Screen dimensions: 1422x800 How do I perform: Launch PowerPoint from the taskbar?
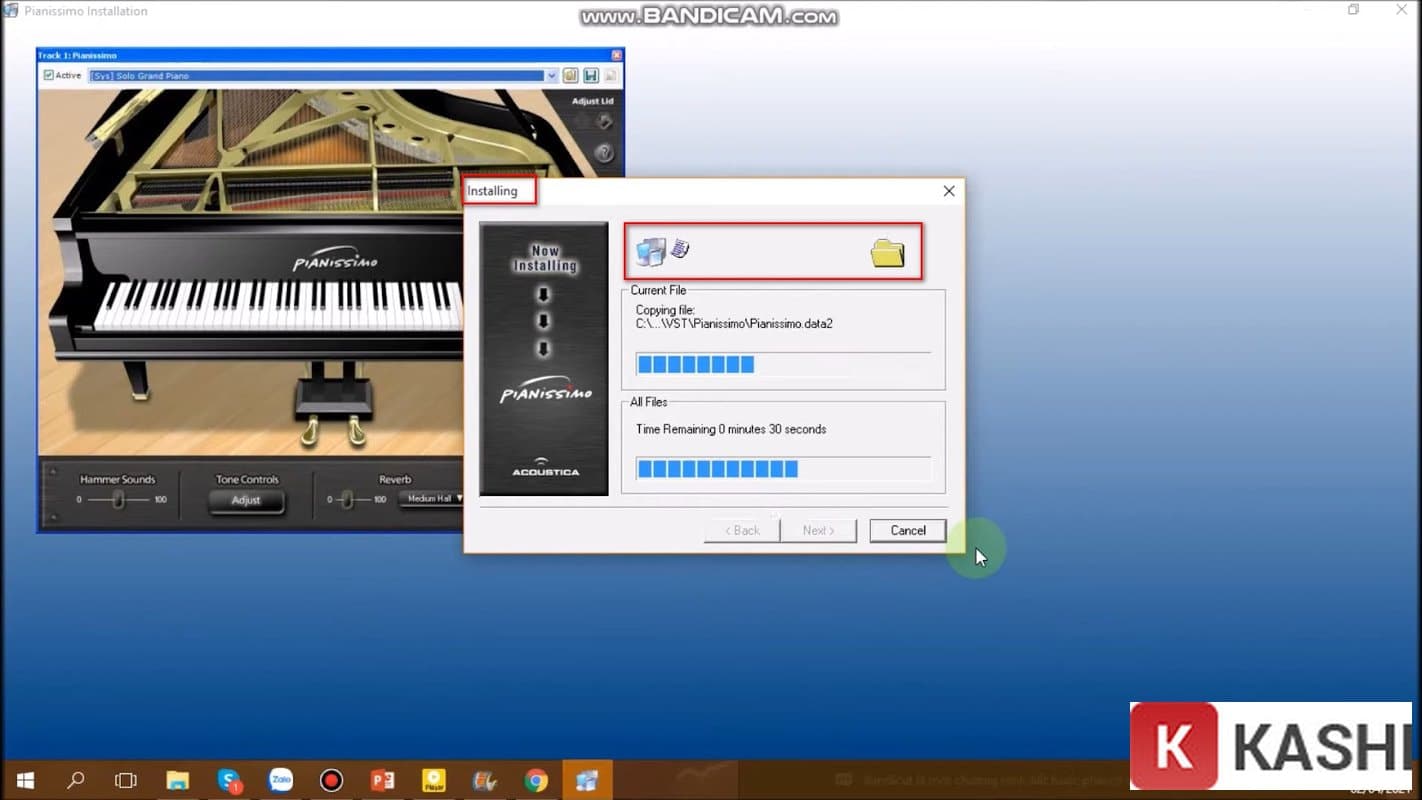(x=382, y=780)
